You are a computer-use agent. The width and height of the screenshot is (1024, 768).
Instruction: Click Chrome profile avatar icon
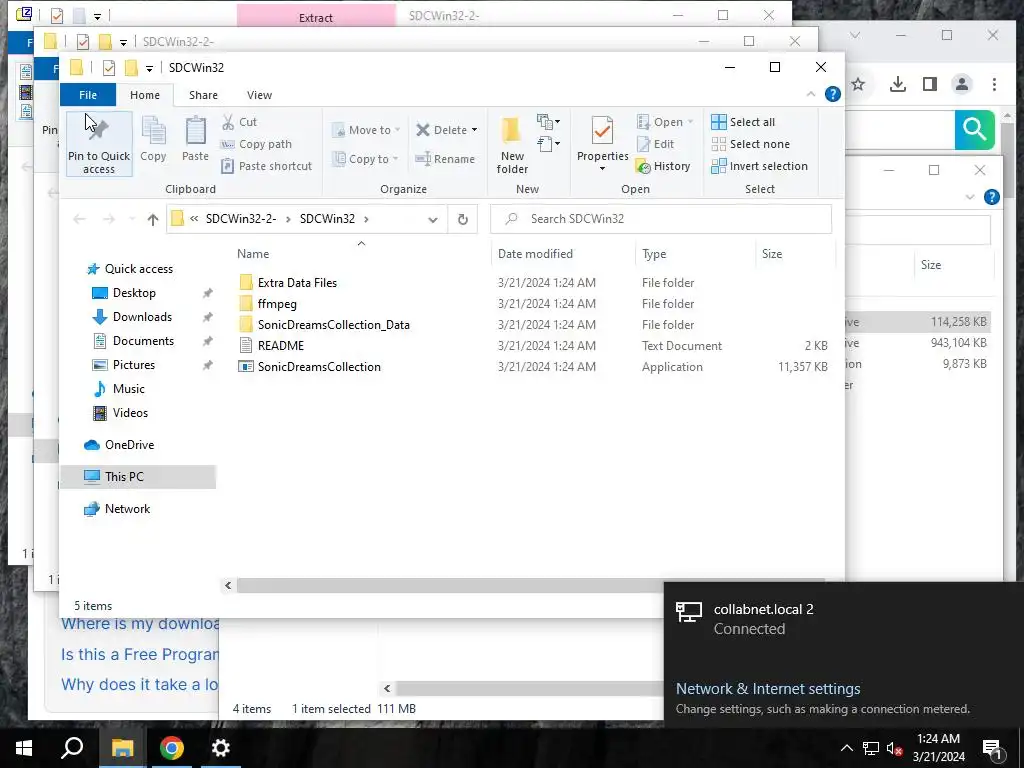point(962,84)
